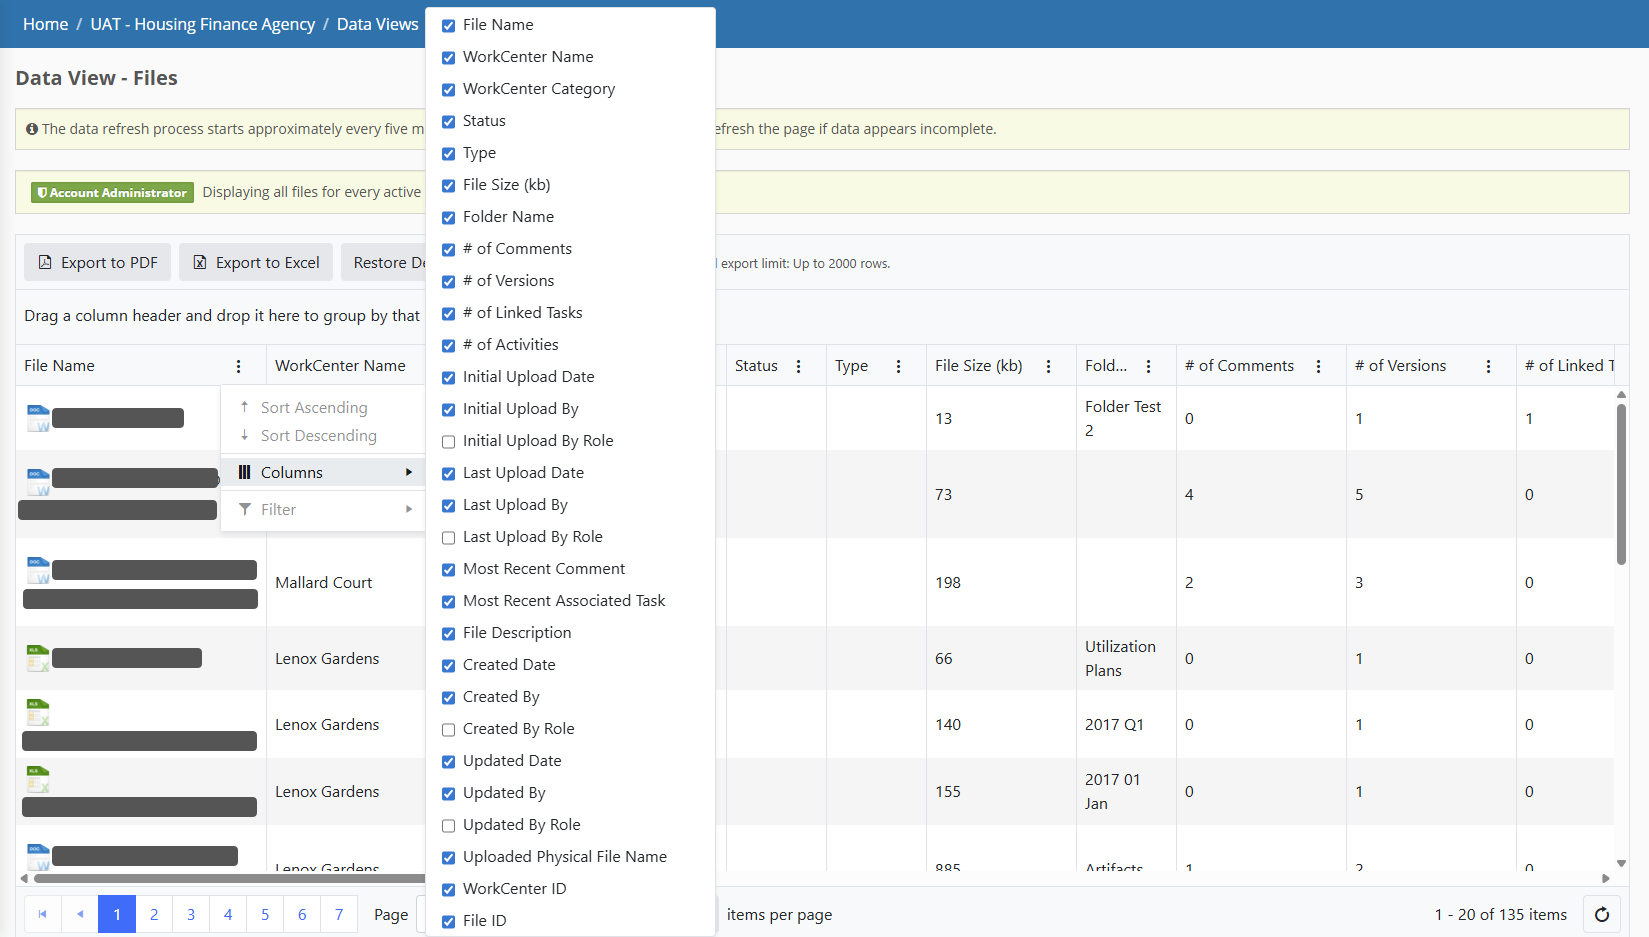The width and height of the screenshot is (1649, 937).
Task: Open Folder column options menu
Action: (x=1148, y=366)
